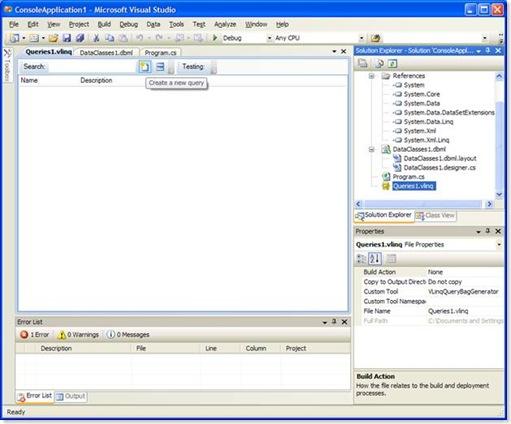Close the Queries1.vlinq document tab
This screenshot has height=424, width=511.
[344, 51]
